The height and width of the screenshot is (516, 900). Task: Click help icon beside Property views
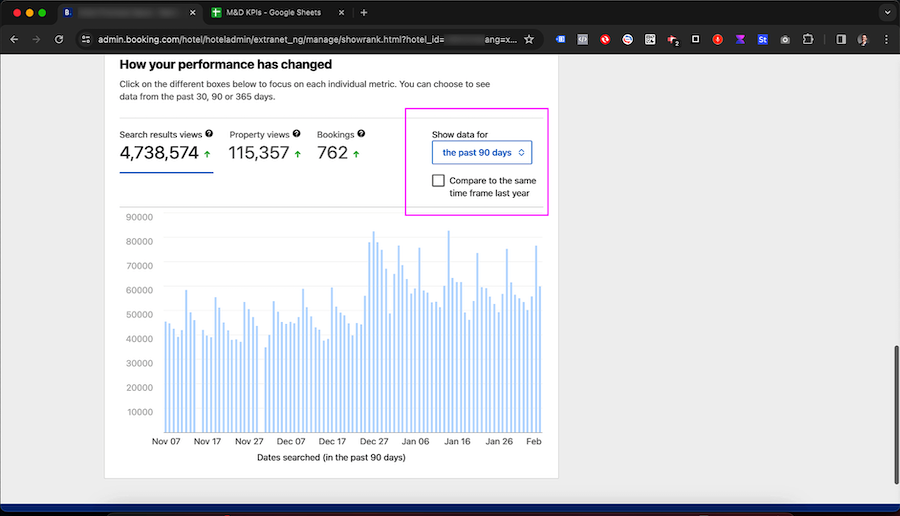296,134
